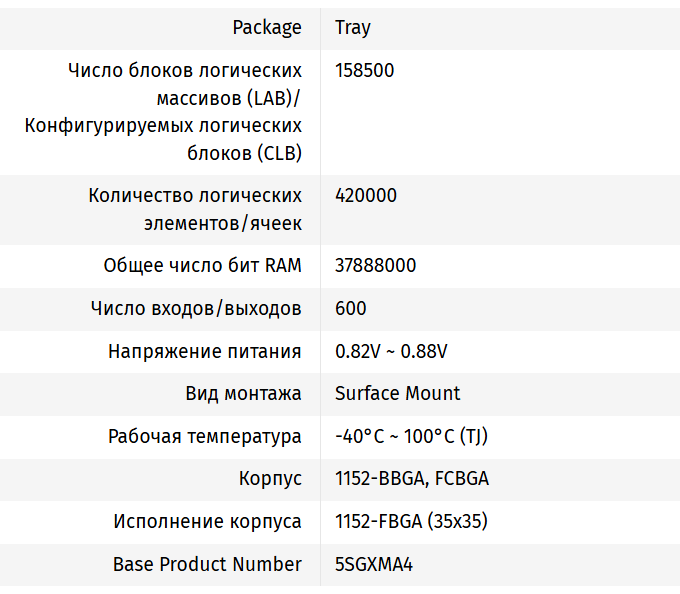Click the "Рабочая температура" label
The width and height of the screenshot is (680, 594).
pyautogui.click(x=205, y=436)
